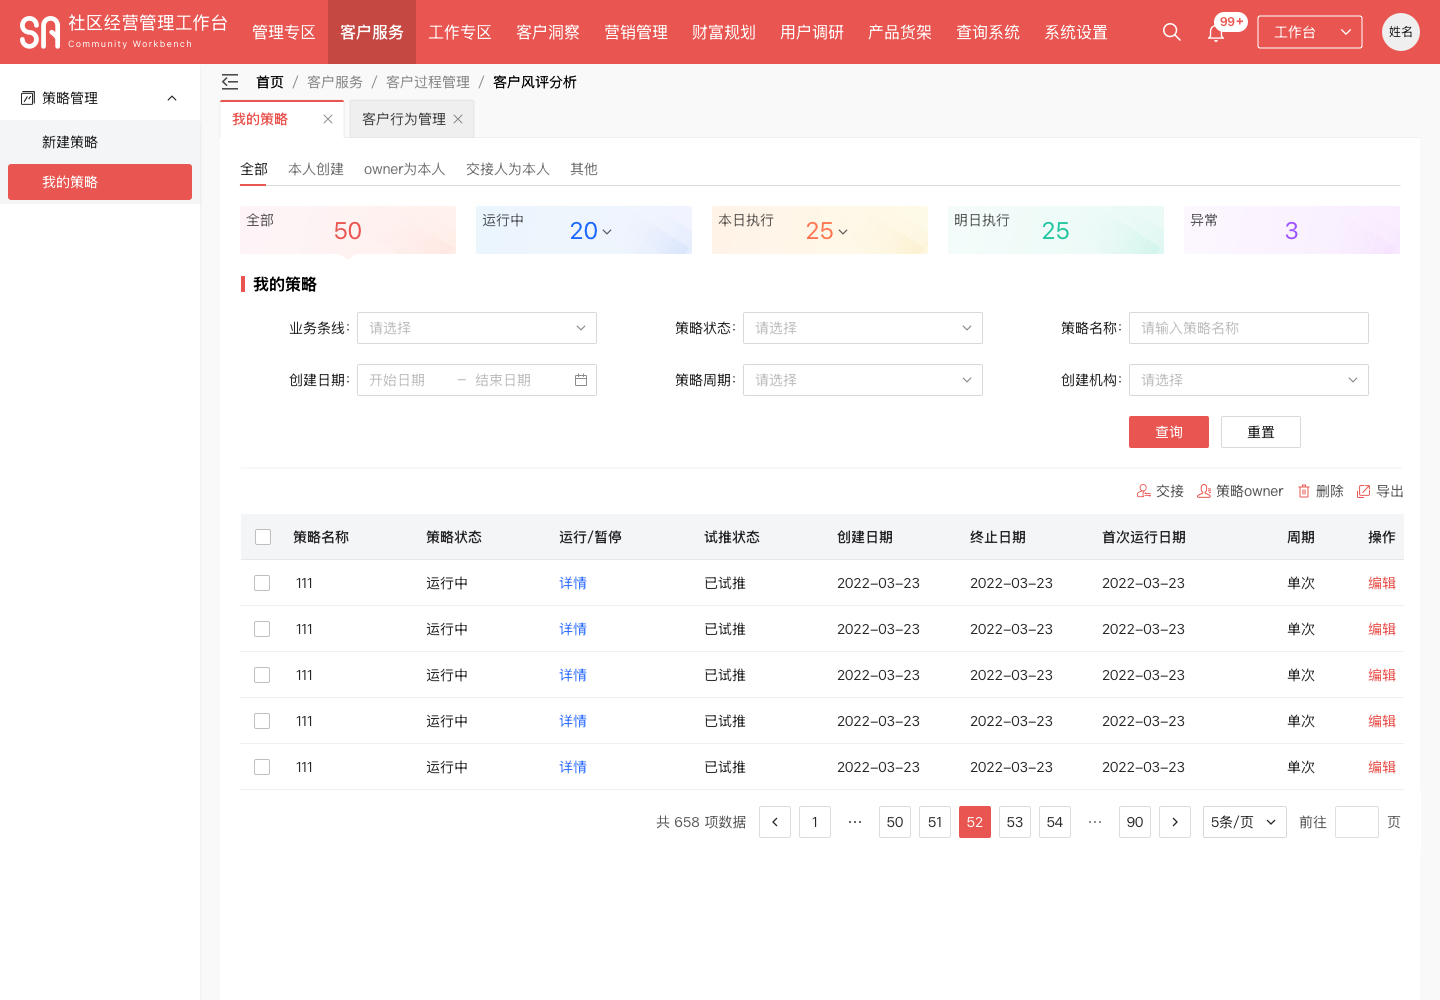1440x1000 pixels.
Task: Click the 重置 button
Action: (1261, 432)
